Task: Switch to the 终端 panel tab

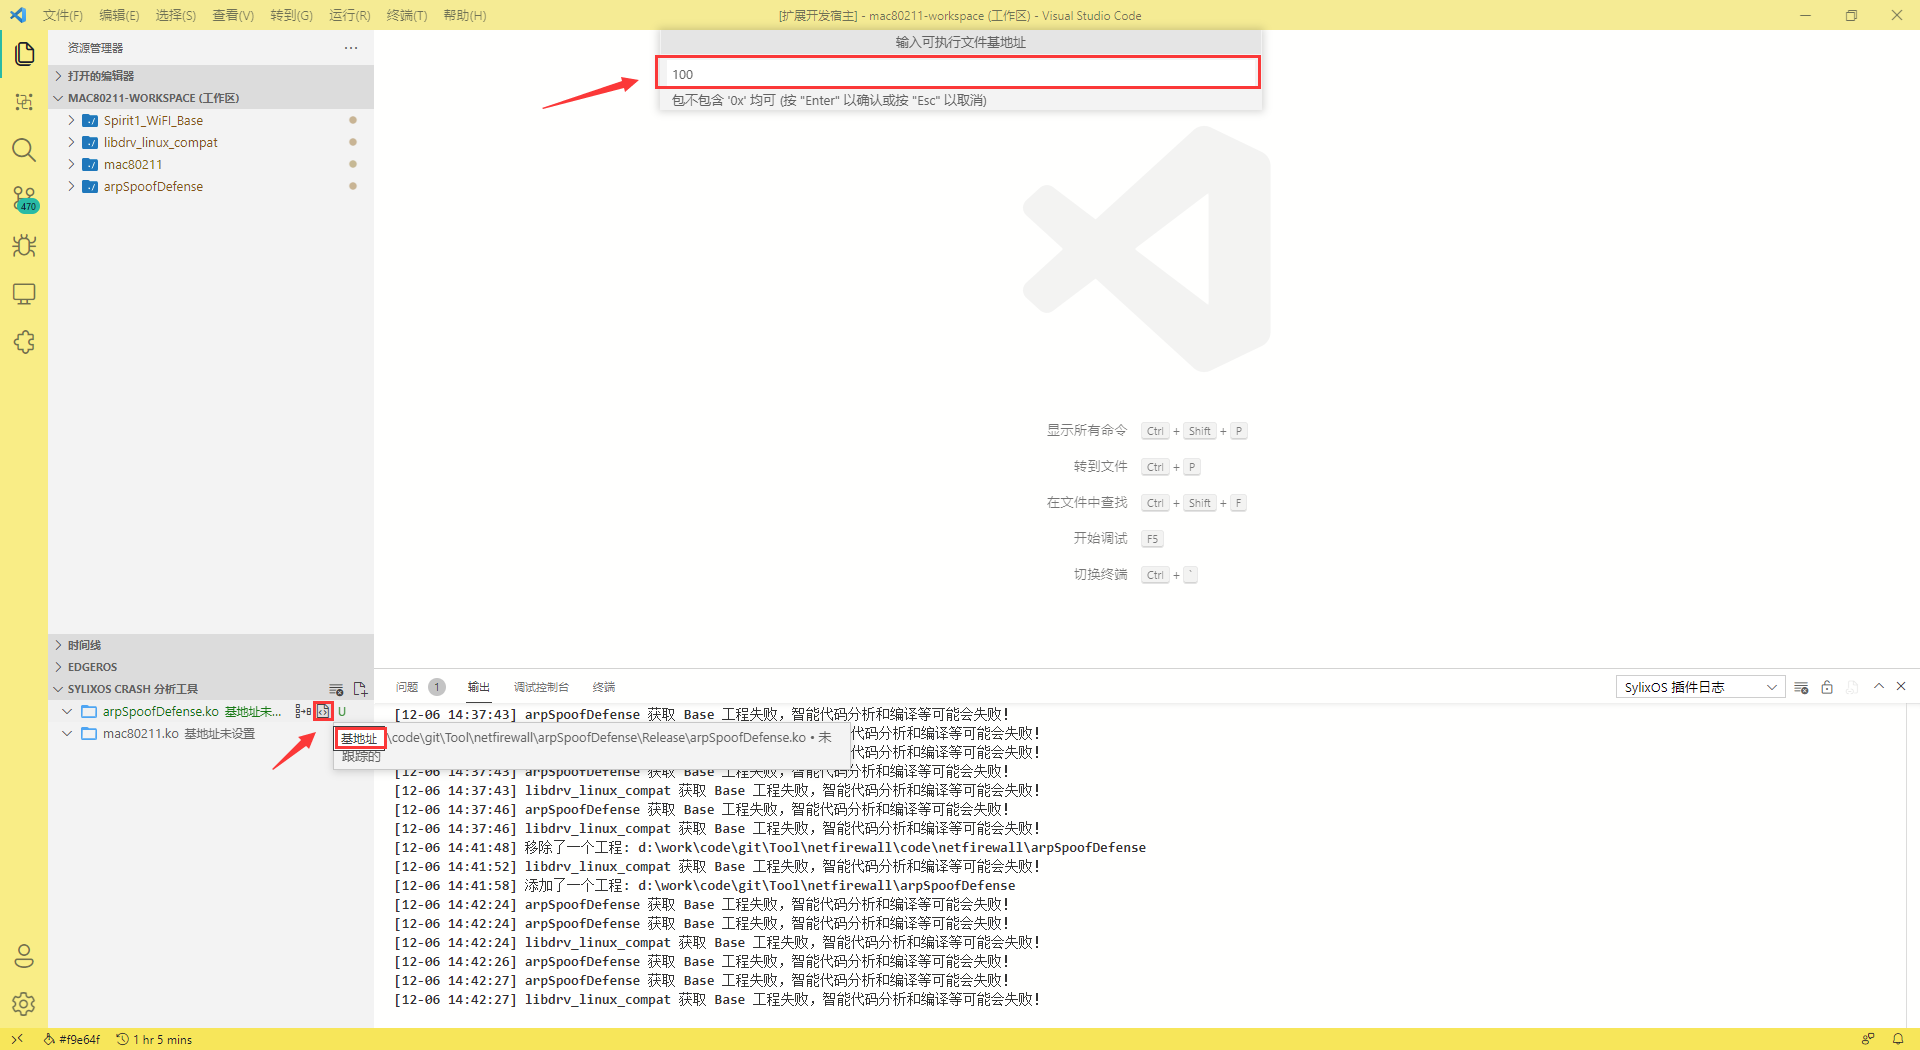Action: point(604,687)
